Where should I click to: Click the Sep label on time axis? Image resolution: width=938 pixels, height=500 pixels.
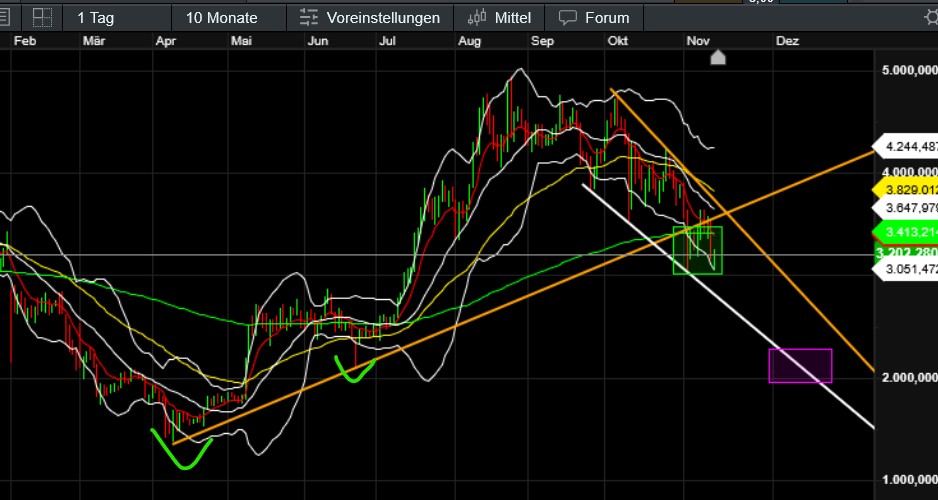(x=542, y=41)
